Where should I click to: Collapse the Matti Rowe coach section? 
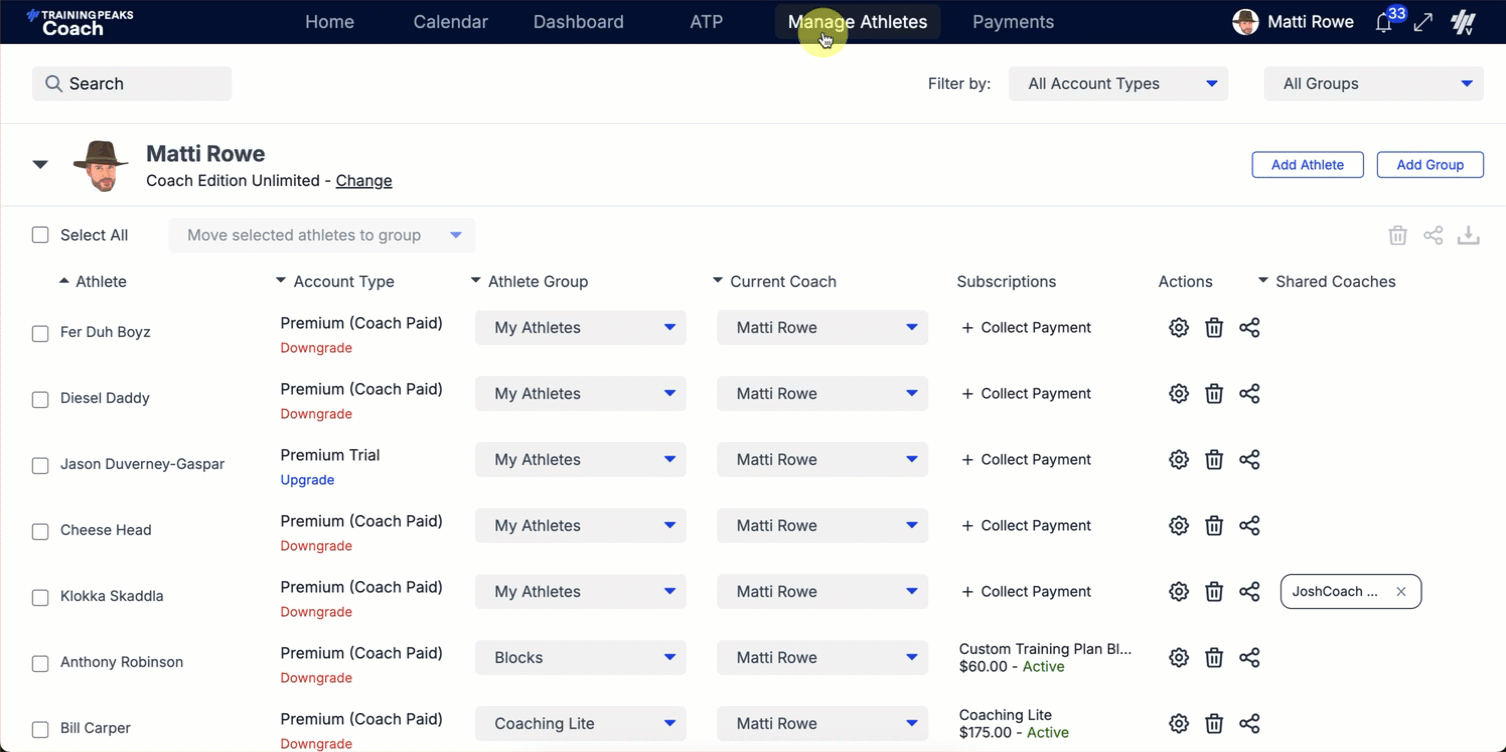40,164
